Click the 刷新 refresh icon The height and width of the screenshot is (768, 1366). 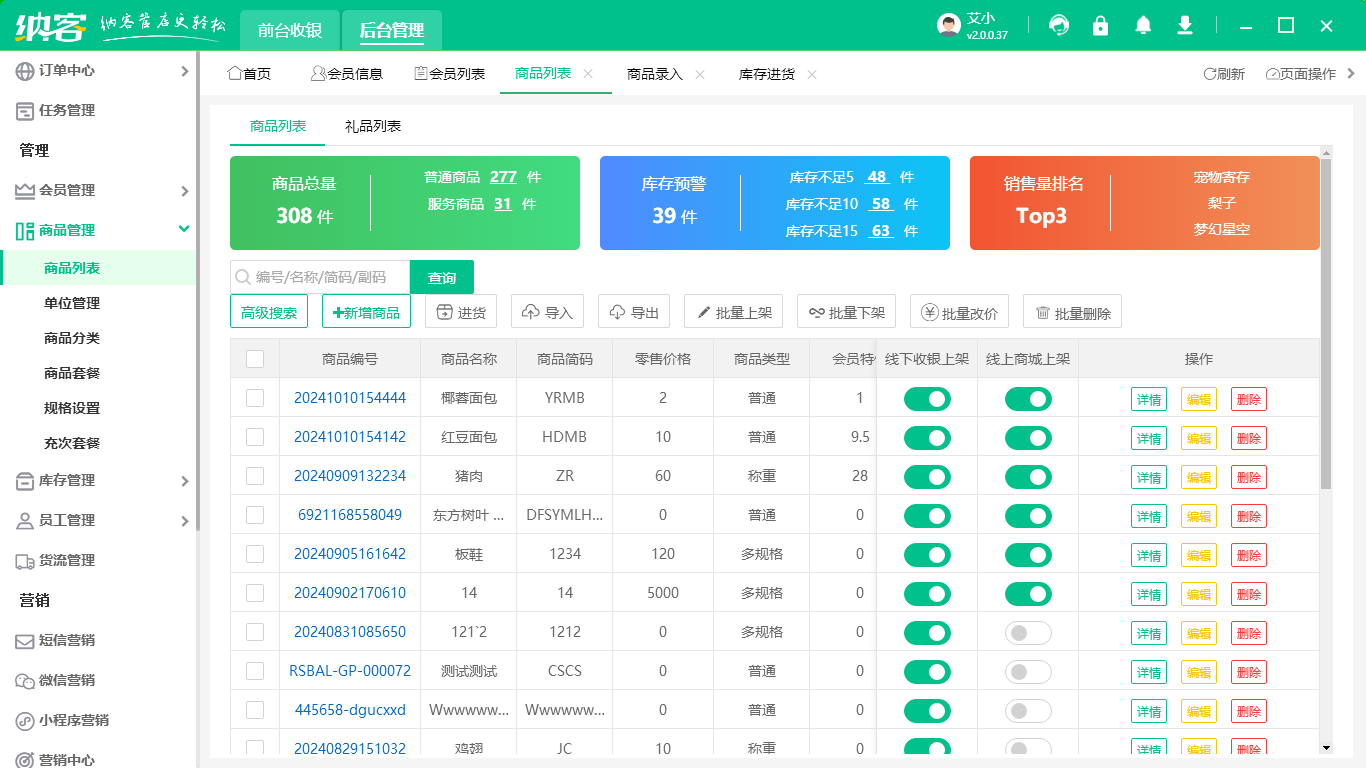(x=1224, y=74)
